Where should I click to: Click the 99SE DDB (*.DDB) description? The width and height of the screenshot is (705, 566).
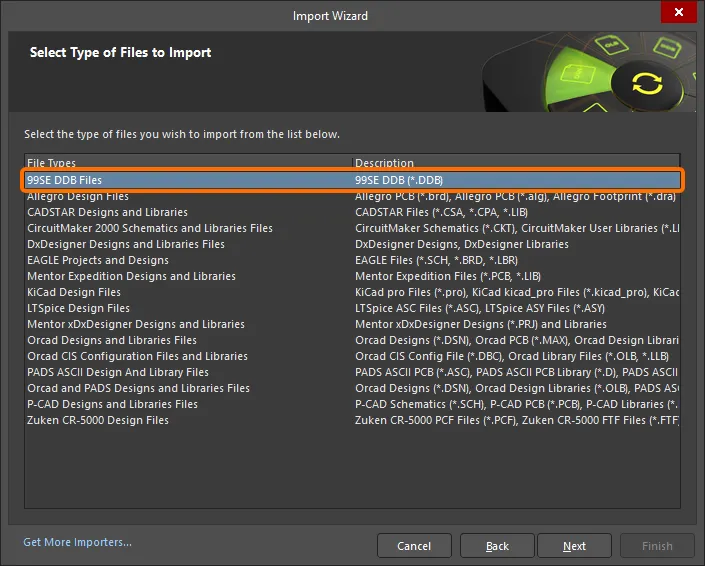point(399,180)
